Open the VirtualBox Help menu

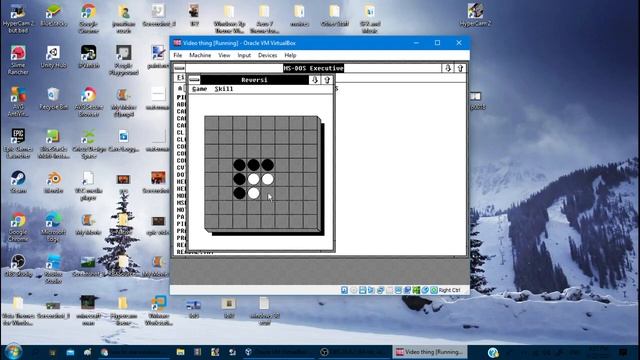(x=290, y=55)
